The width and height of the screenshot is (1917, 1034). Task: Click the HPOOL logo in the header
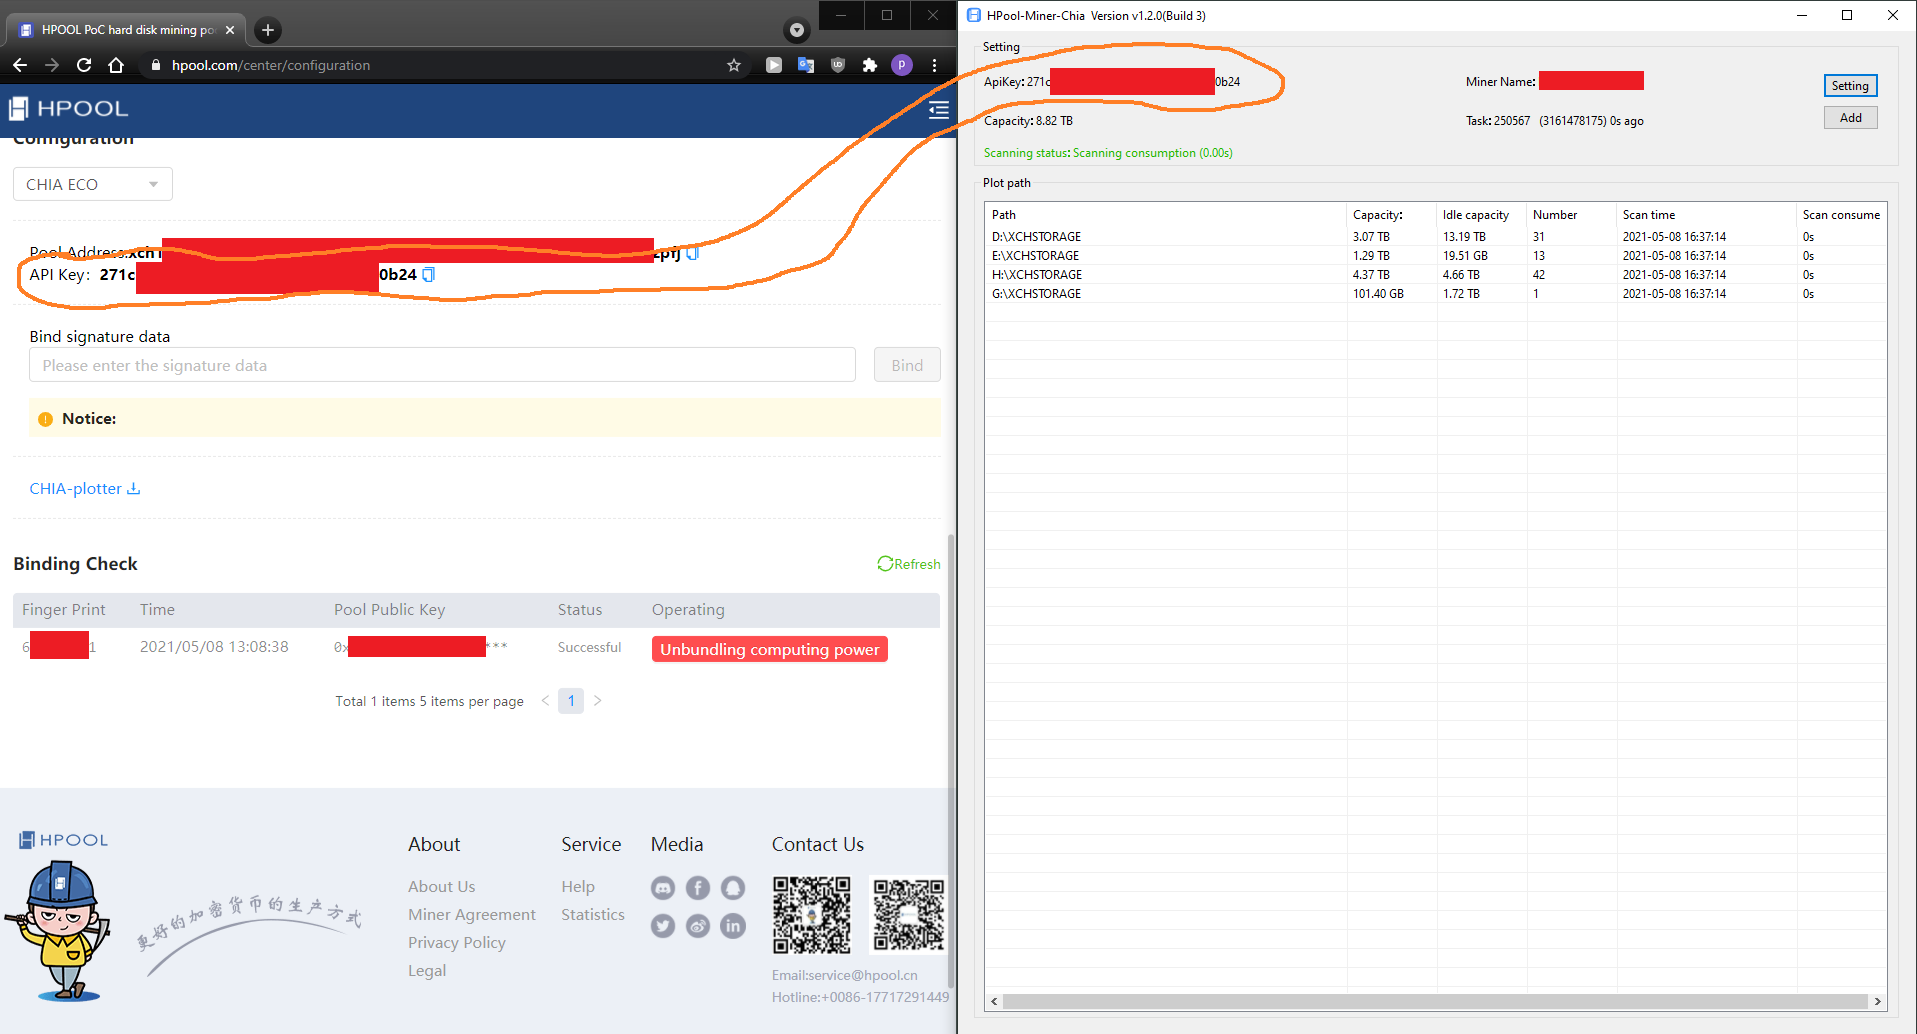tap(67, 108)
